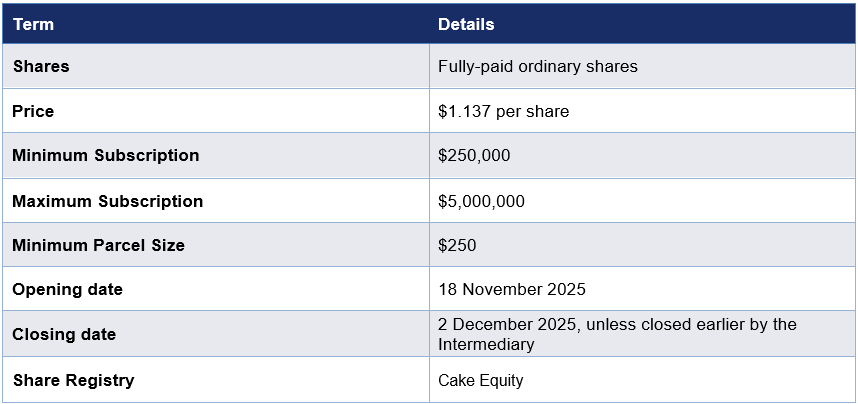This screenshot has width=858, height=404.
Task: Click the Details column header
Action: coord(466,24)
